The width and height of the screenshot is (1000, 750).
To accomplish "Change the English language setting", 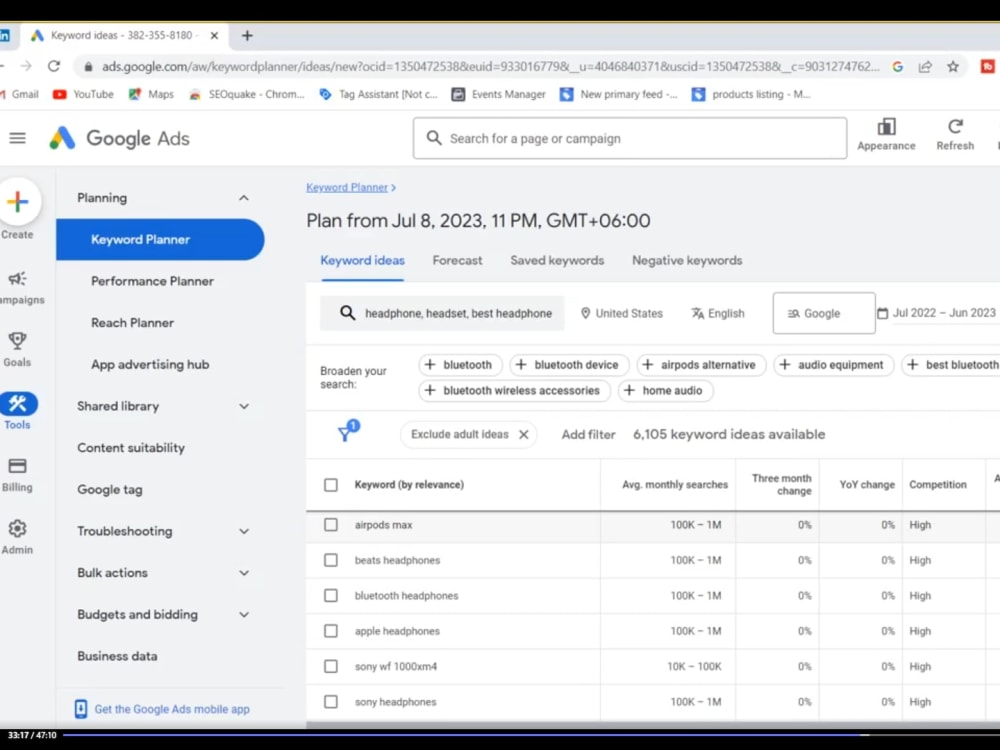I will [x=717, y=313].
